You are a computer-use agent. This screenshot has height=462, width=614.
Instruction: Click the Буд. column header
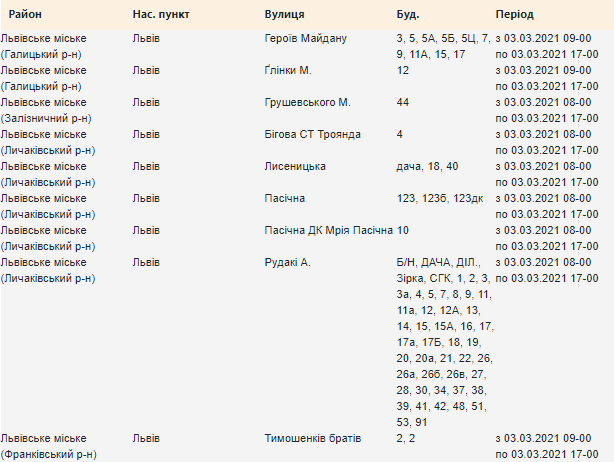[x=408, y=14]
